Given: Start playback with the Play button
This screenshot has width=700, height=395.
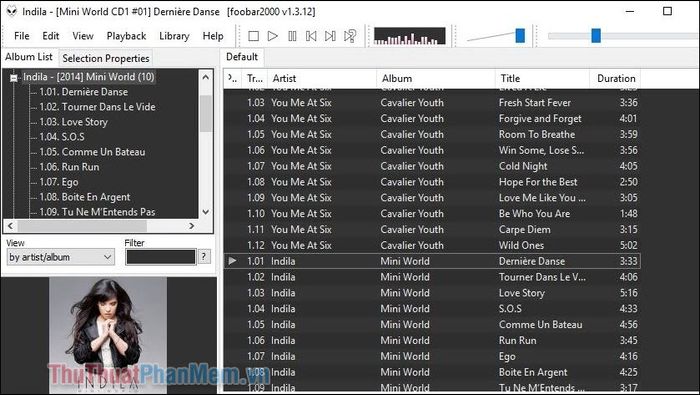Looking at the screenshot, I should tap(272, 36).
